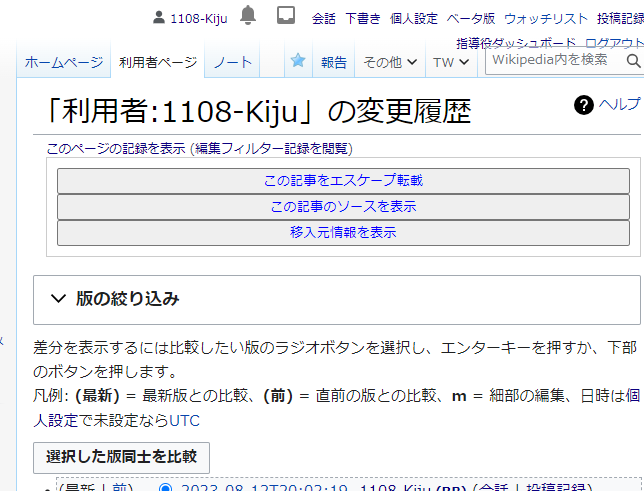Select the 利用者ページ tab
This screenshot has width=644, height=491.
pos(158,62)
